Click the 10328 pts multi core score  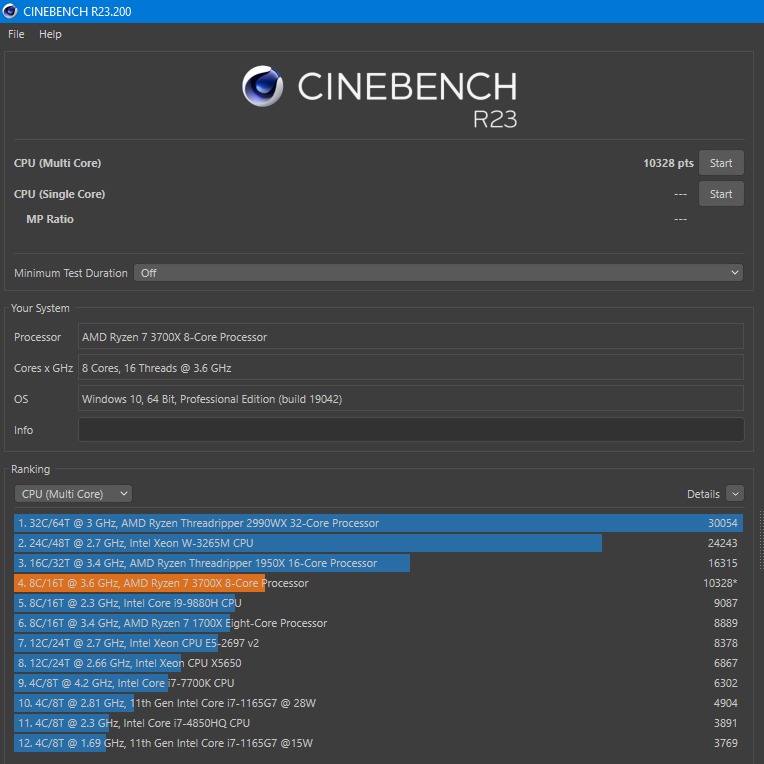[668, 163]
